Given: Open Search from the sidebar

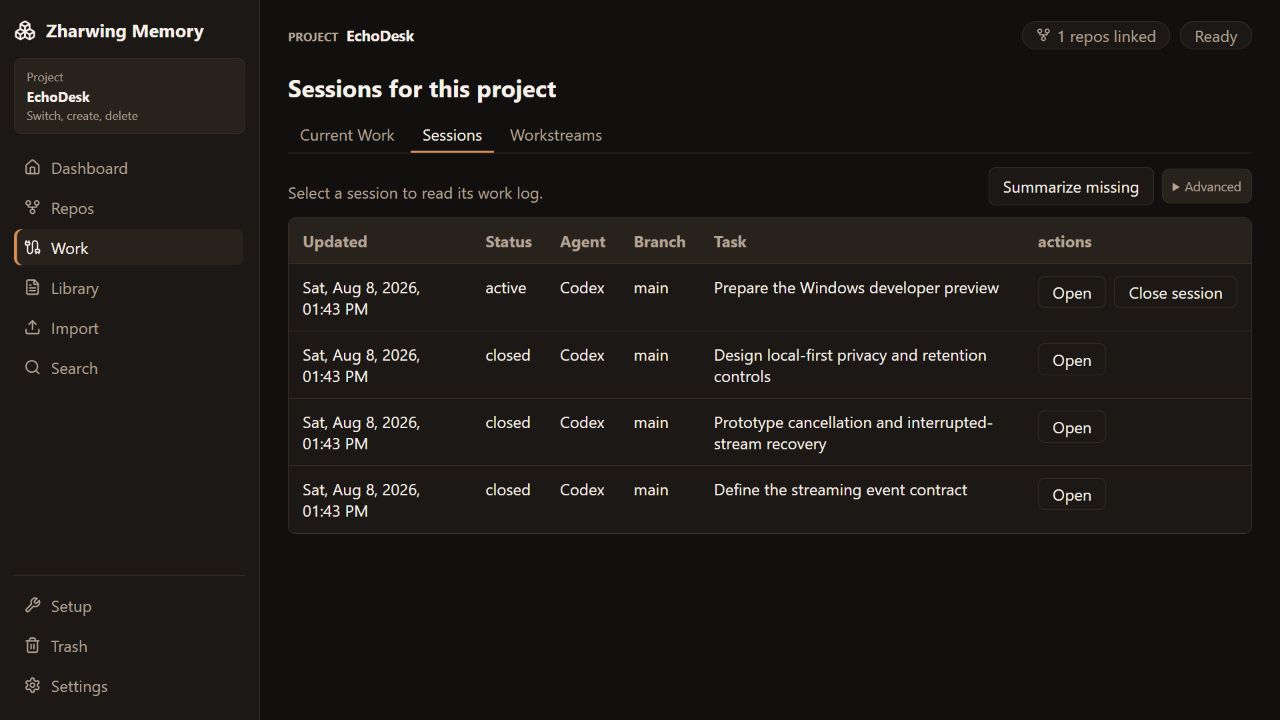Looking at the screenshot, I should click(x=129, y=368).
